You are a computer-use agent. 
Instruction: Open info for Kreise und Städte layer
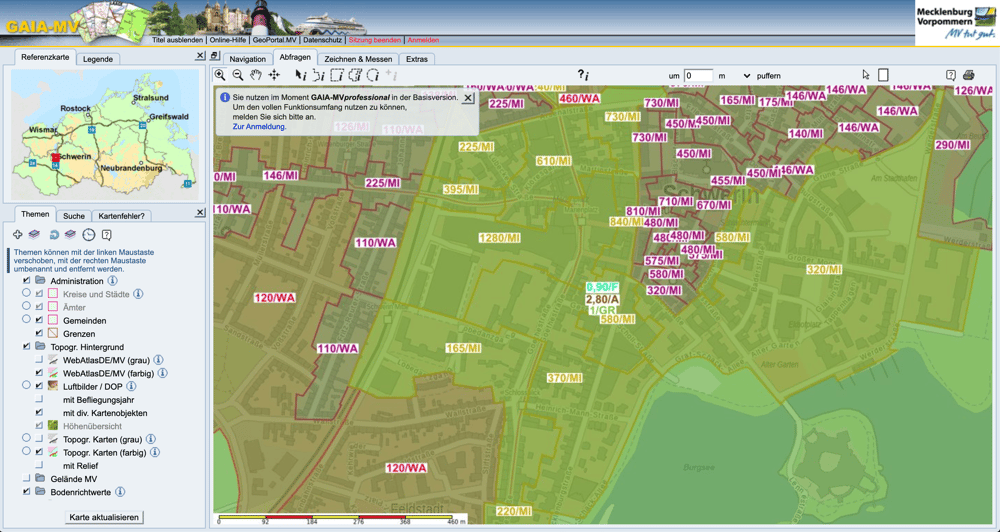(x=138, y=294)
